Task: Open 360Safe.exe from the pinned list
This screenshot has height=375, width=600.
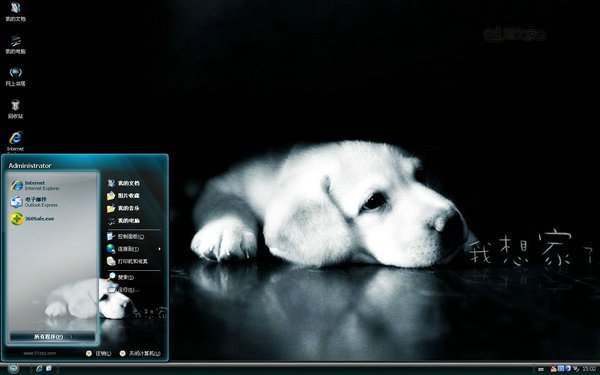Action: [33, 218]
